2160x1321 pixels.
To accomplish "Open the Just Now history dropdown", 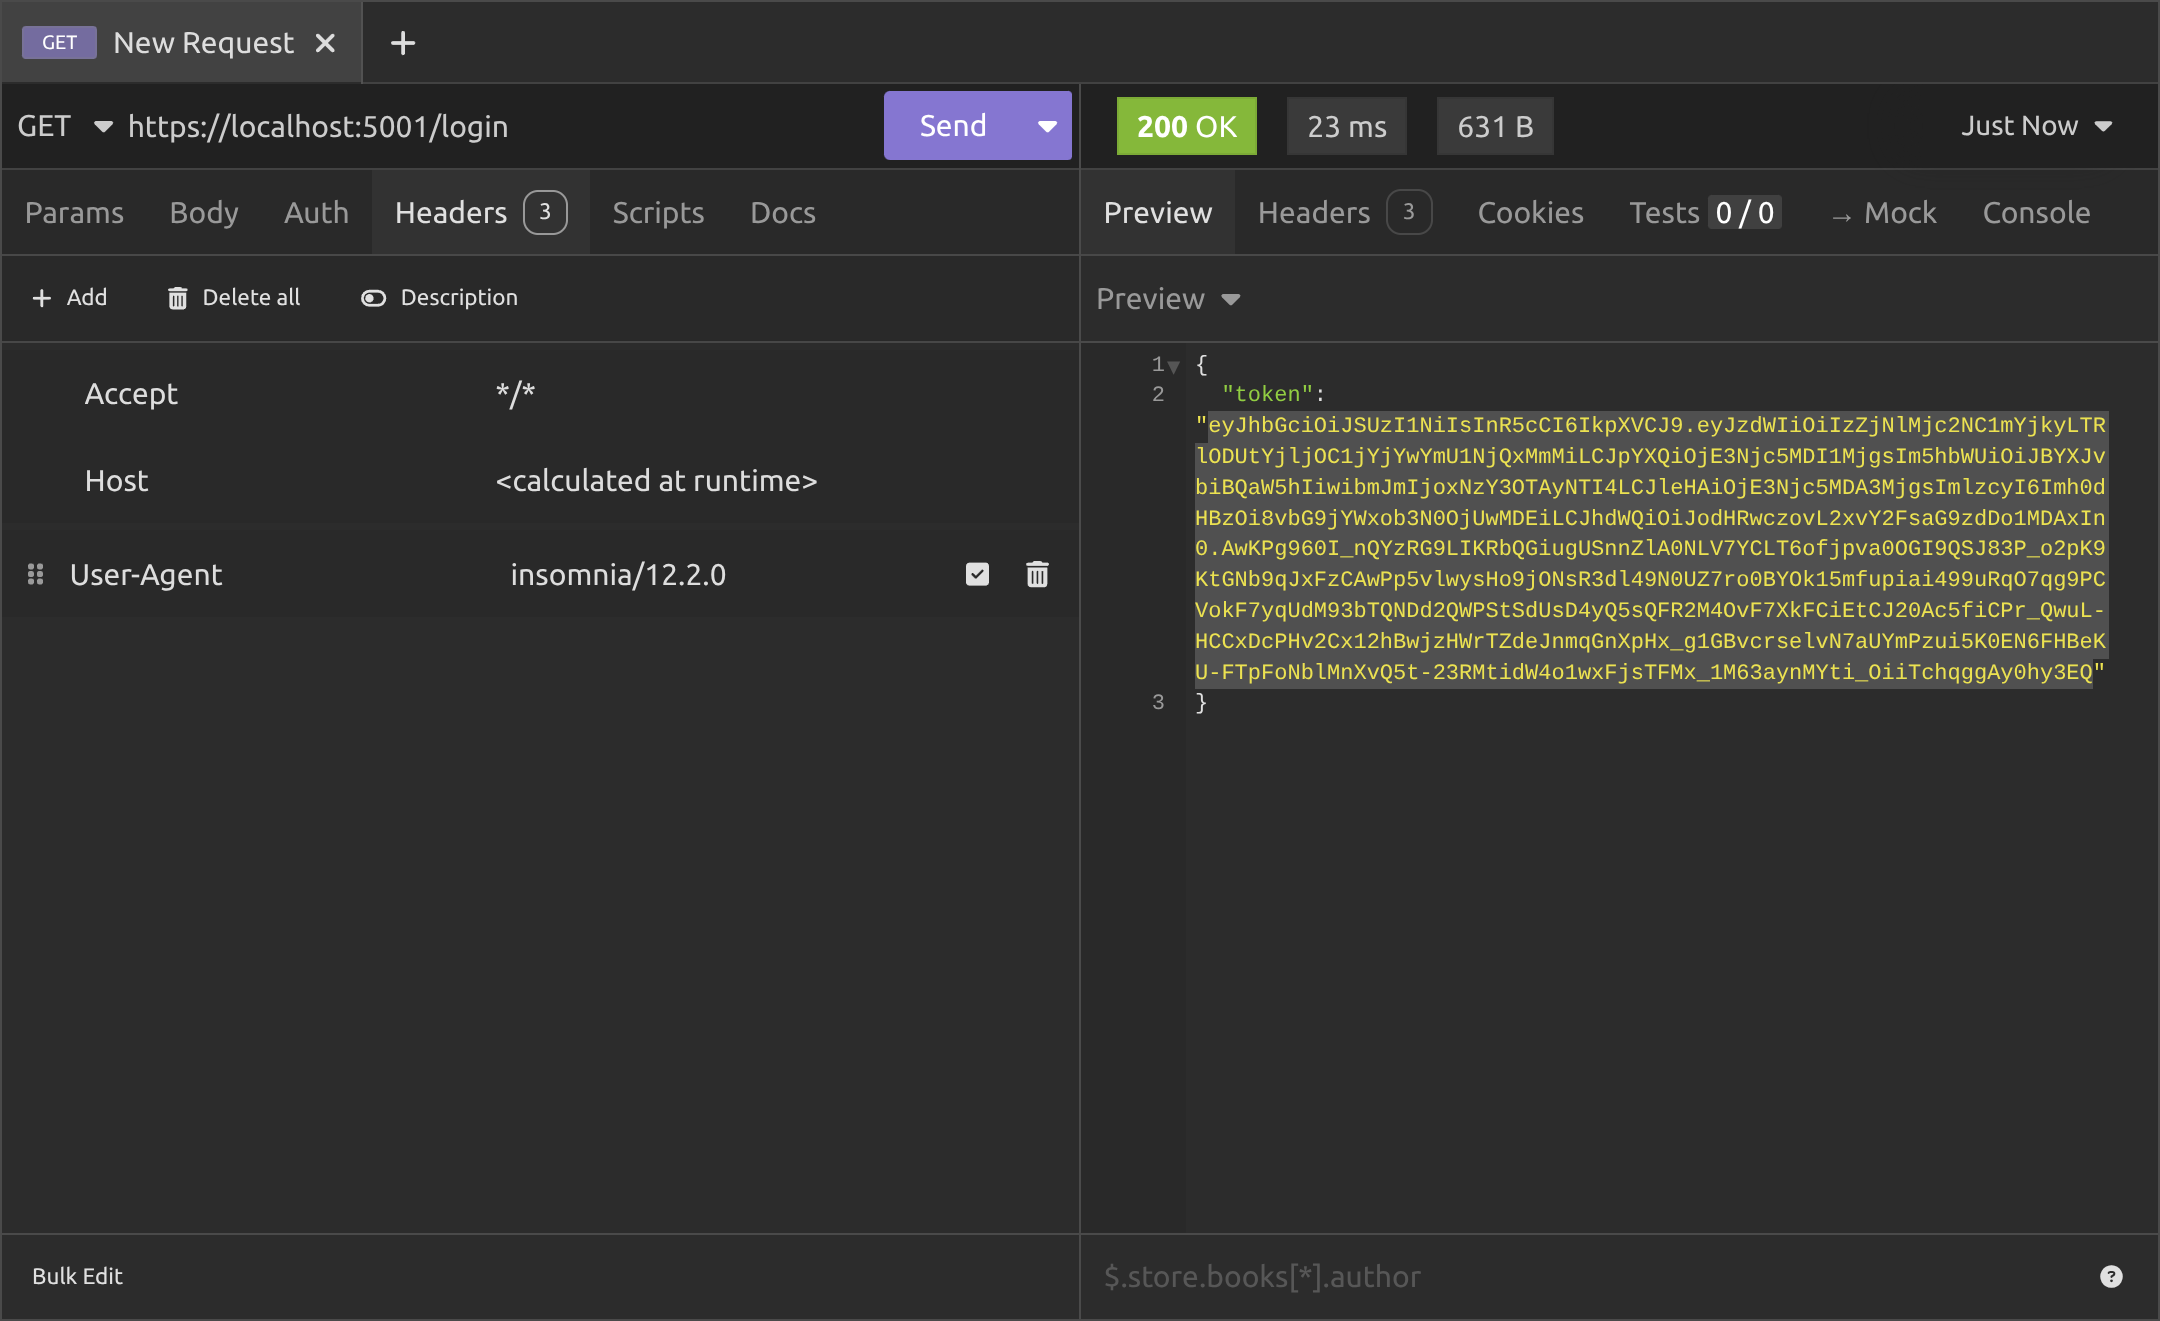I will point(2036,126).
